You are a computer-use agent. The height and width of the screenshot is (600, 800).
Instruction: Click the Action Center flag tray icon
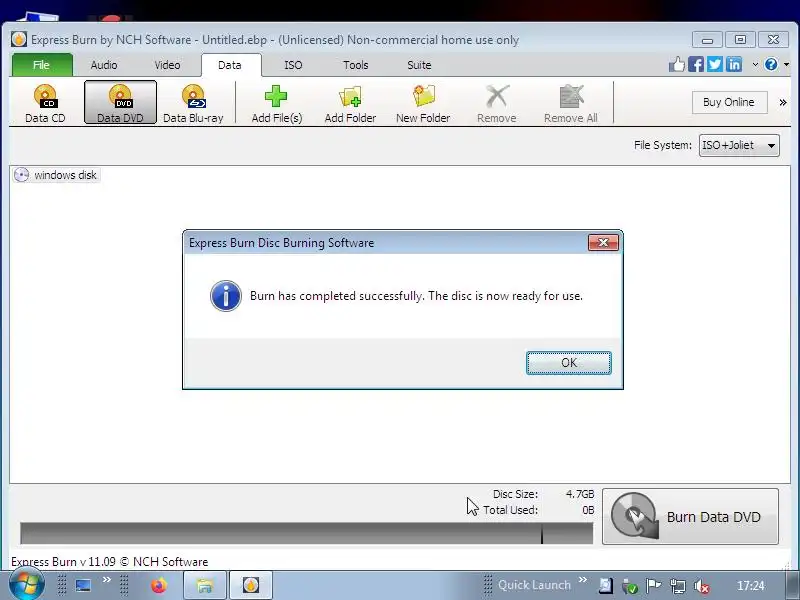click(x=653, y=586)
